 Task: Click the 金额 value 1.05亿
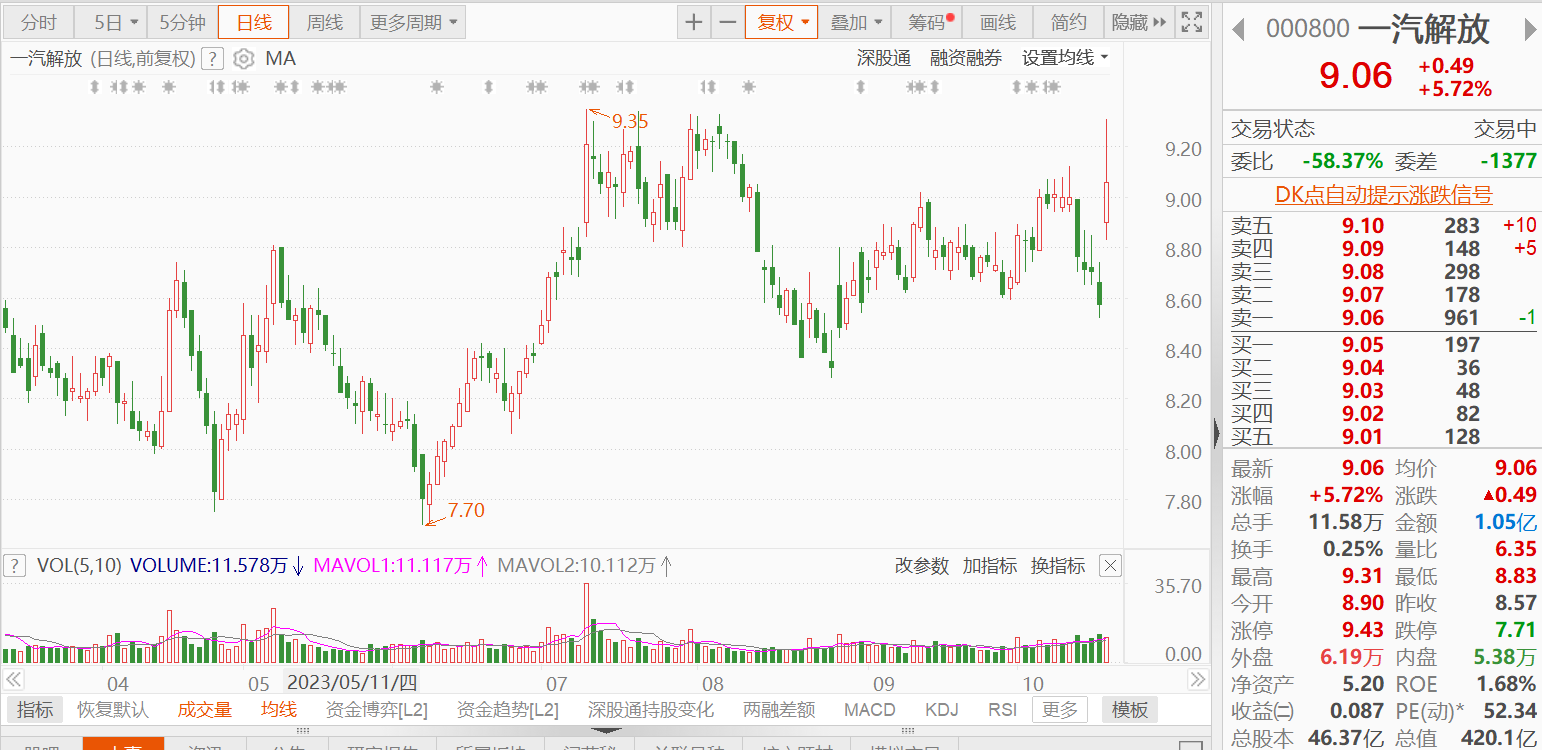point(1506,522)
